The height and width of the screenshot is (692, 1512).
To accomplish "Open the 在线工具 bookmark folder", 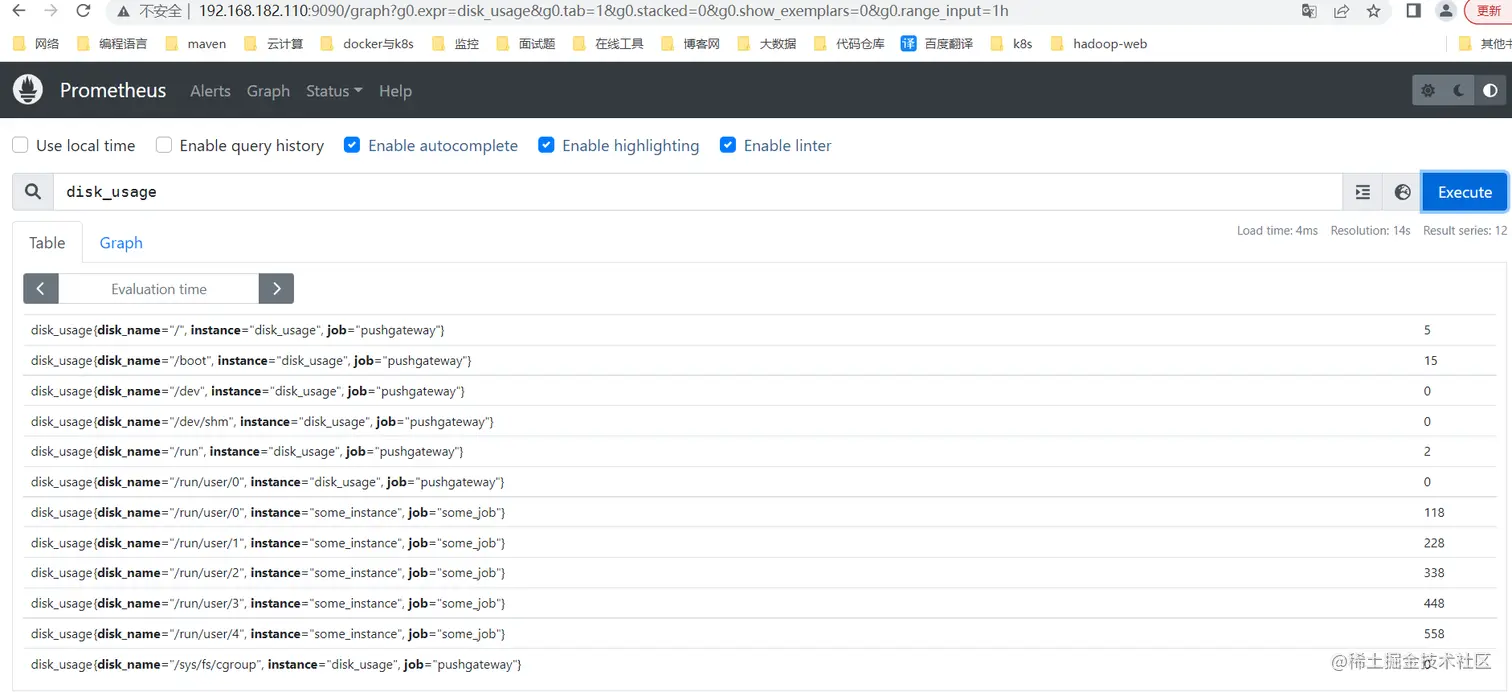I will tap(608, 44).
